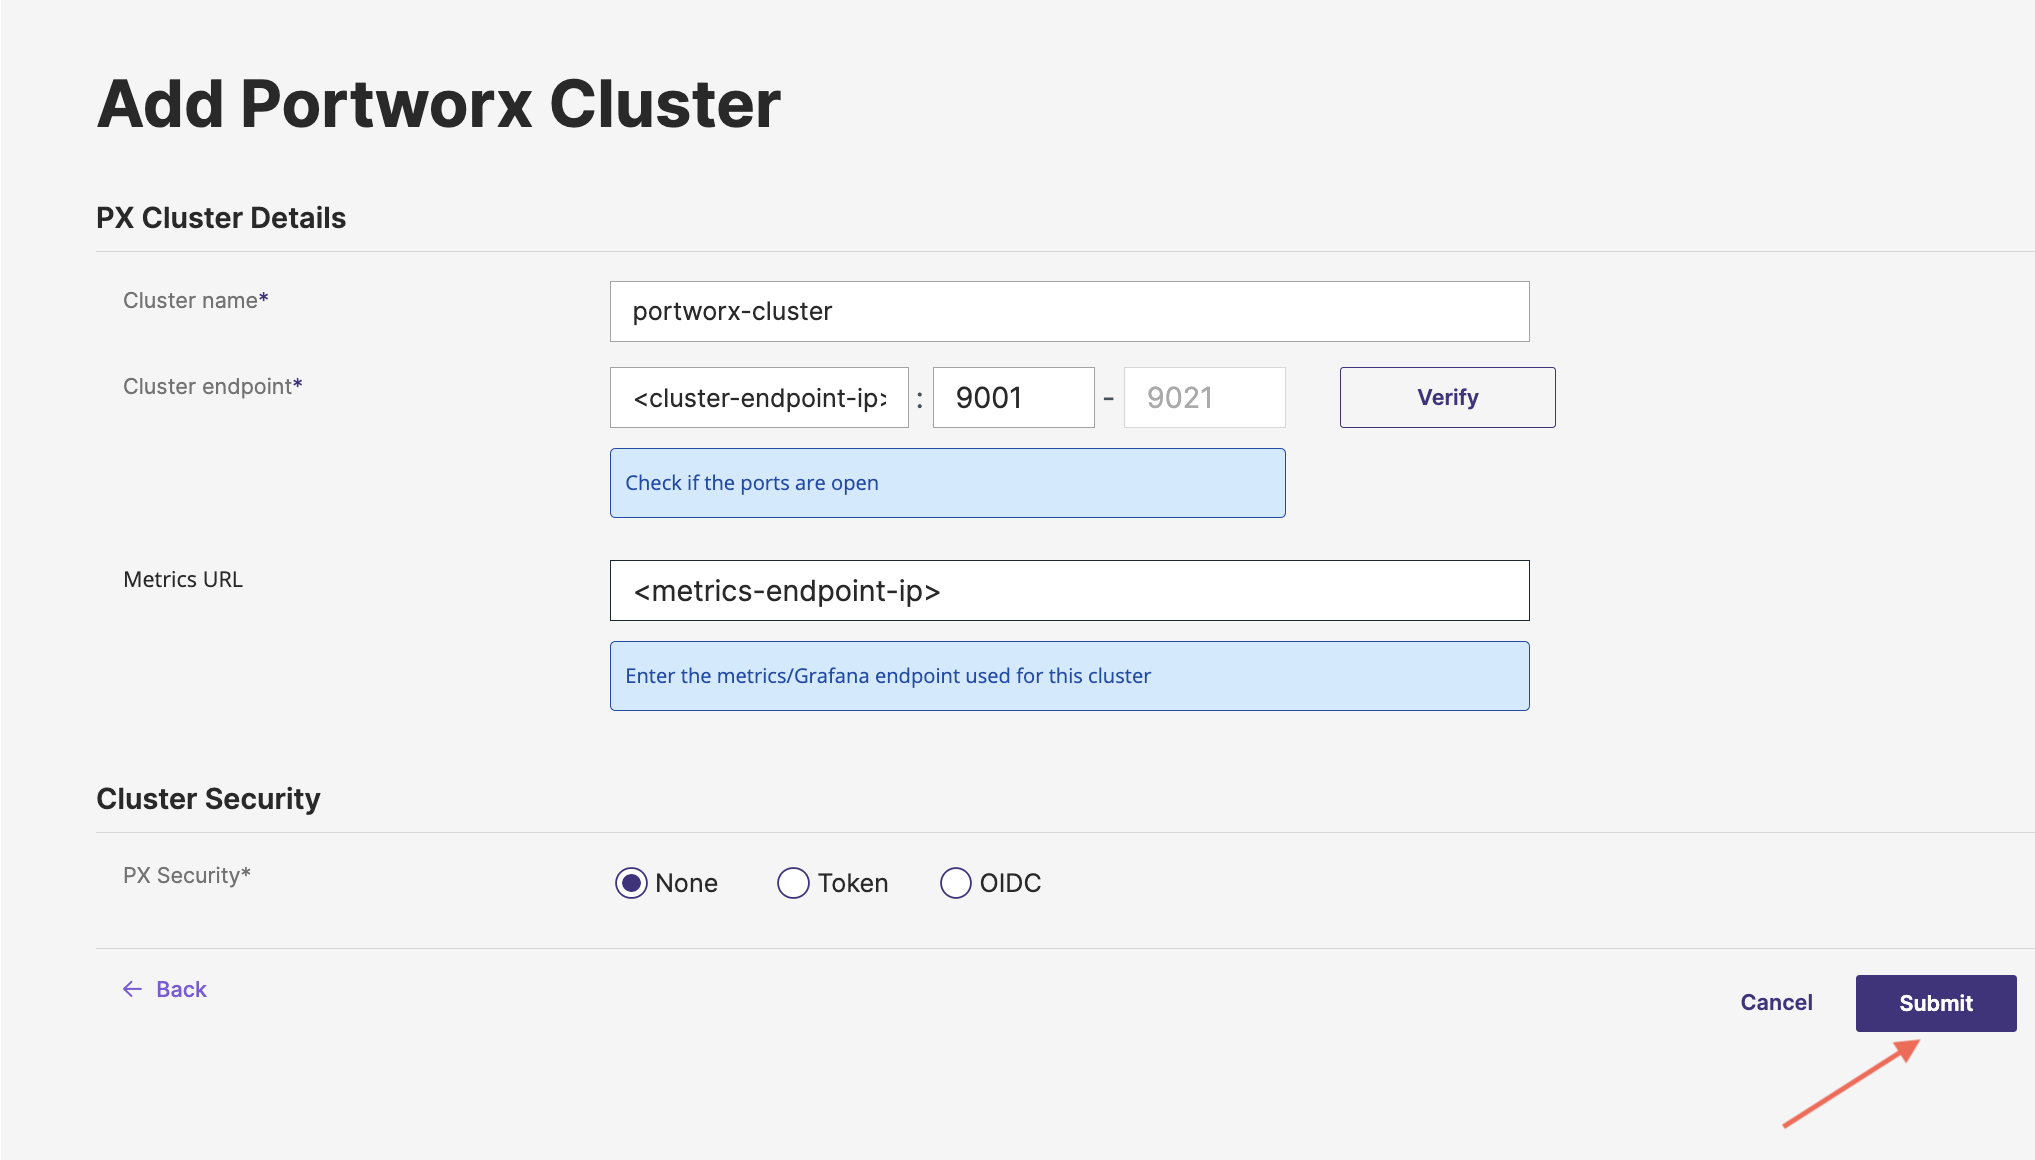Select the Token security option
The width and height of the screenshot is (2035, 1160).
[793, 883]
